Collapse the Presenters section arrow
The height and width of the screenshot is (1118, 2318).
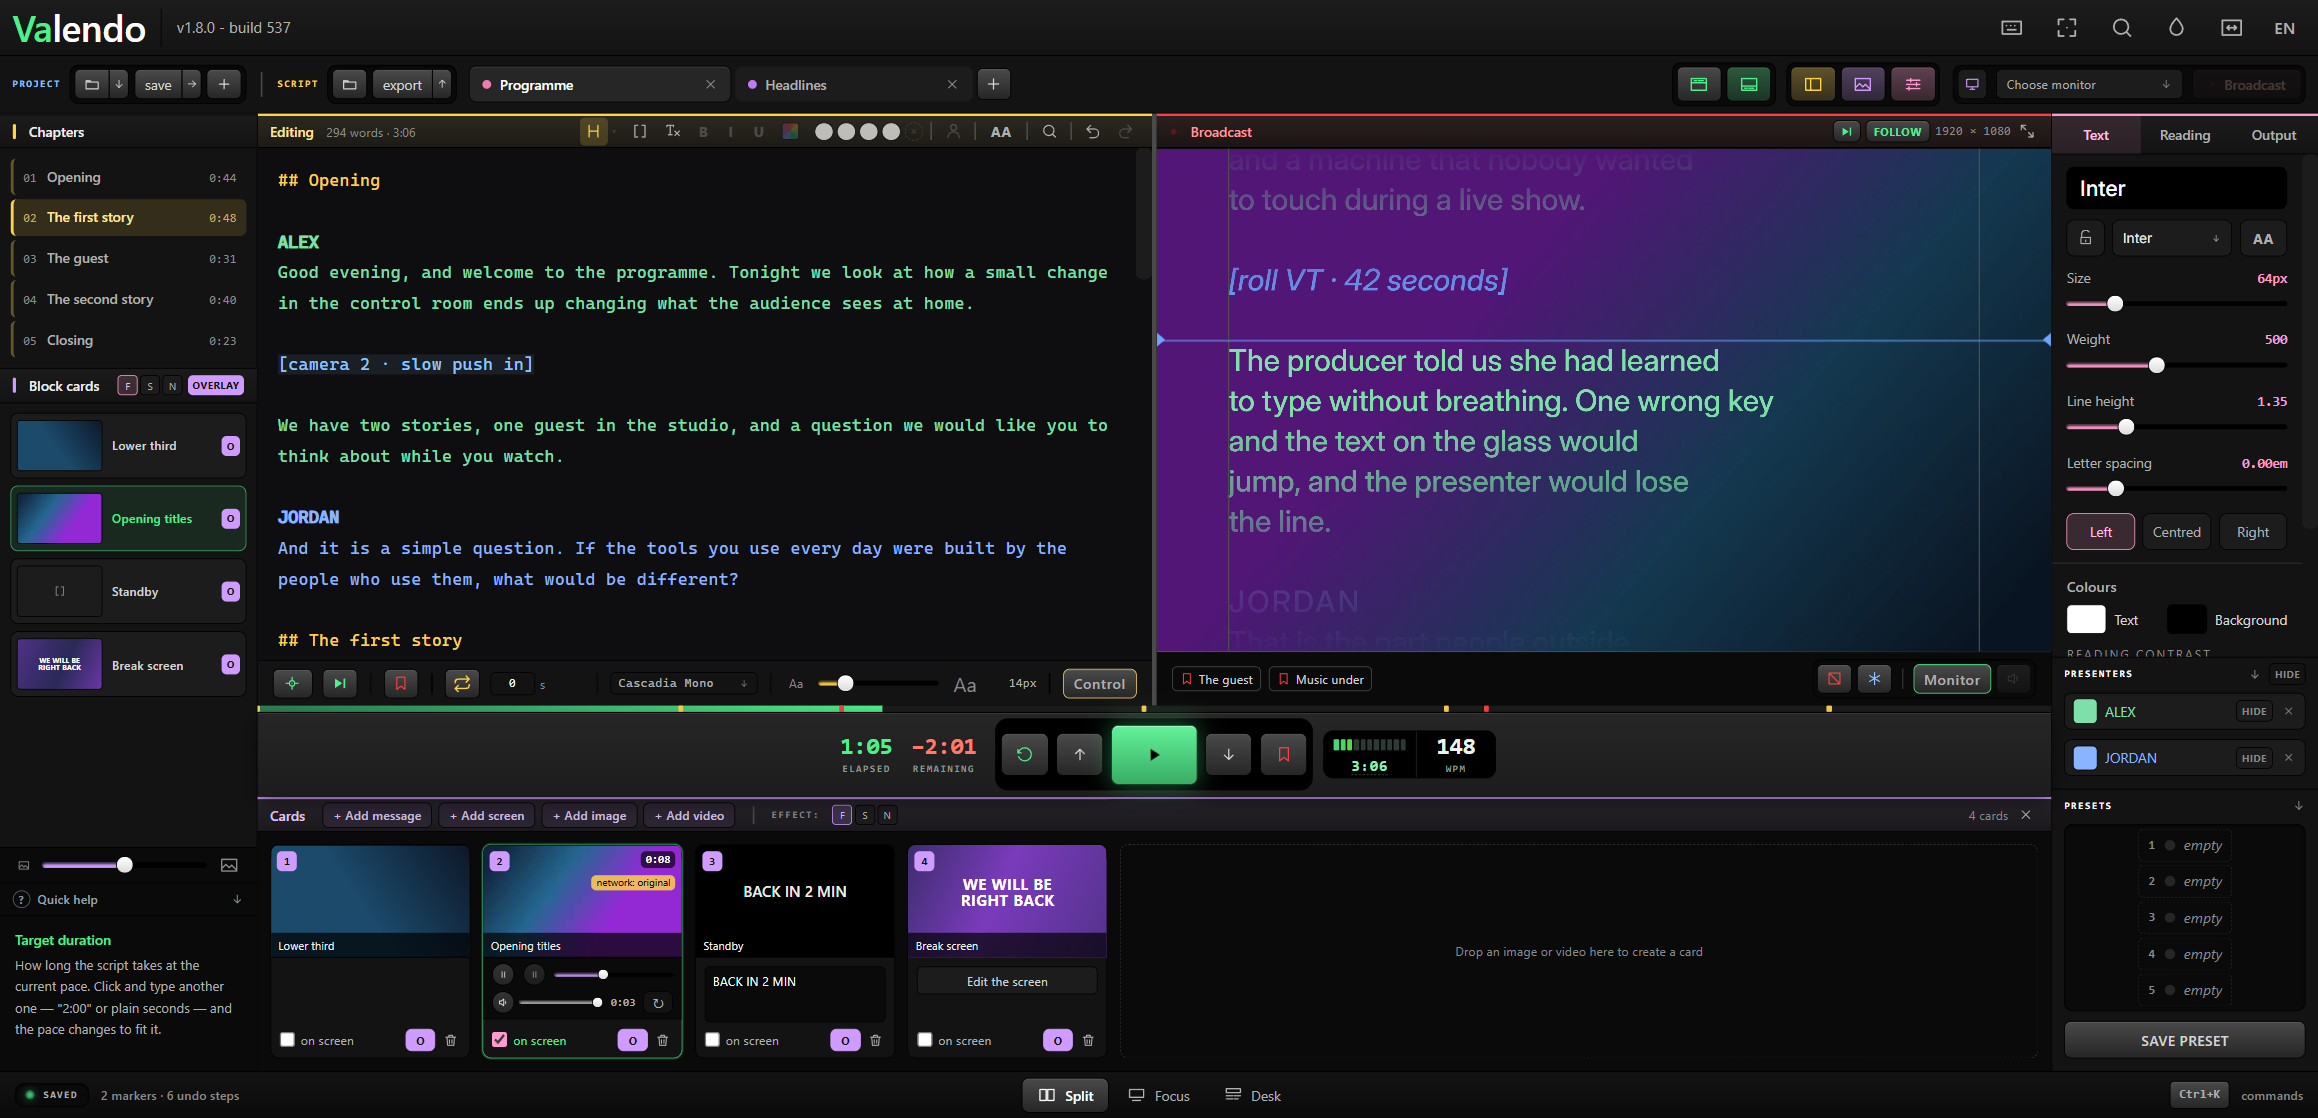pos(2255,675)
